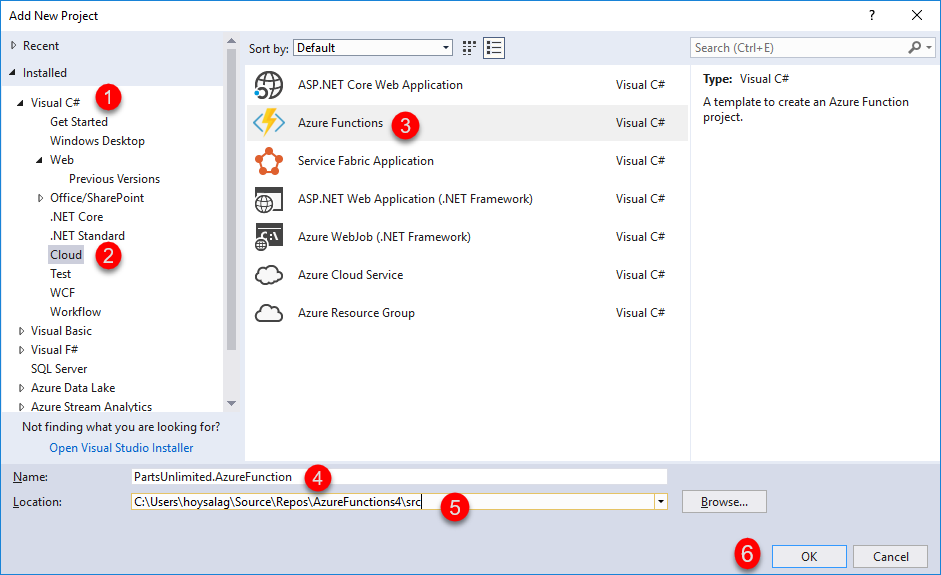Image resolution: width=941 pixels, height=575 pixels.
Task: Click the category tree scrollbar thumb
Action: point(232,199)
